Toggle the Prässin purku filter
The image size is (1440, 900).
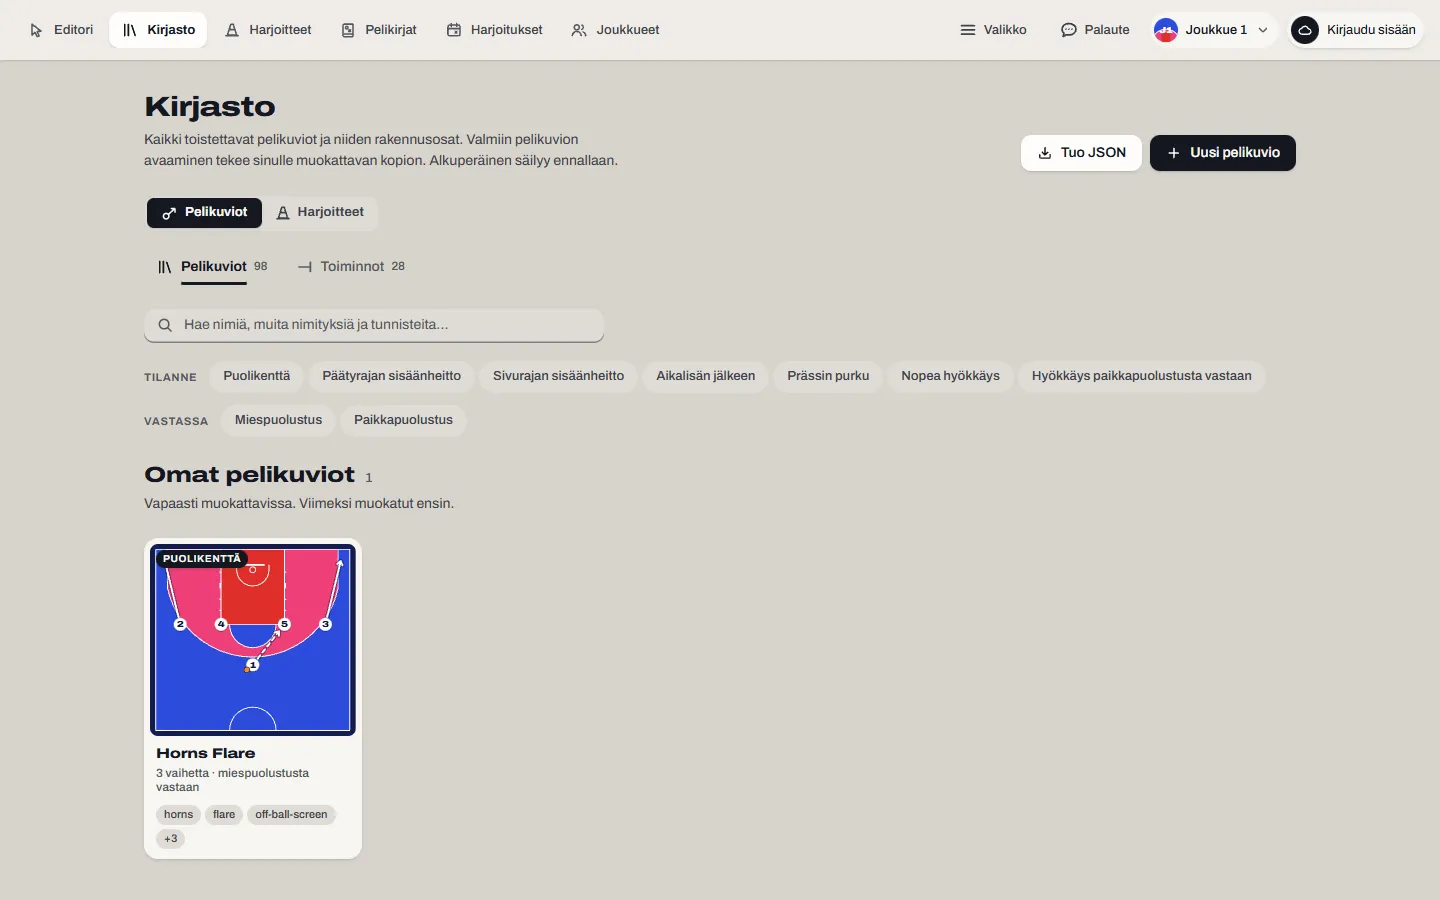point(828,376)
